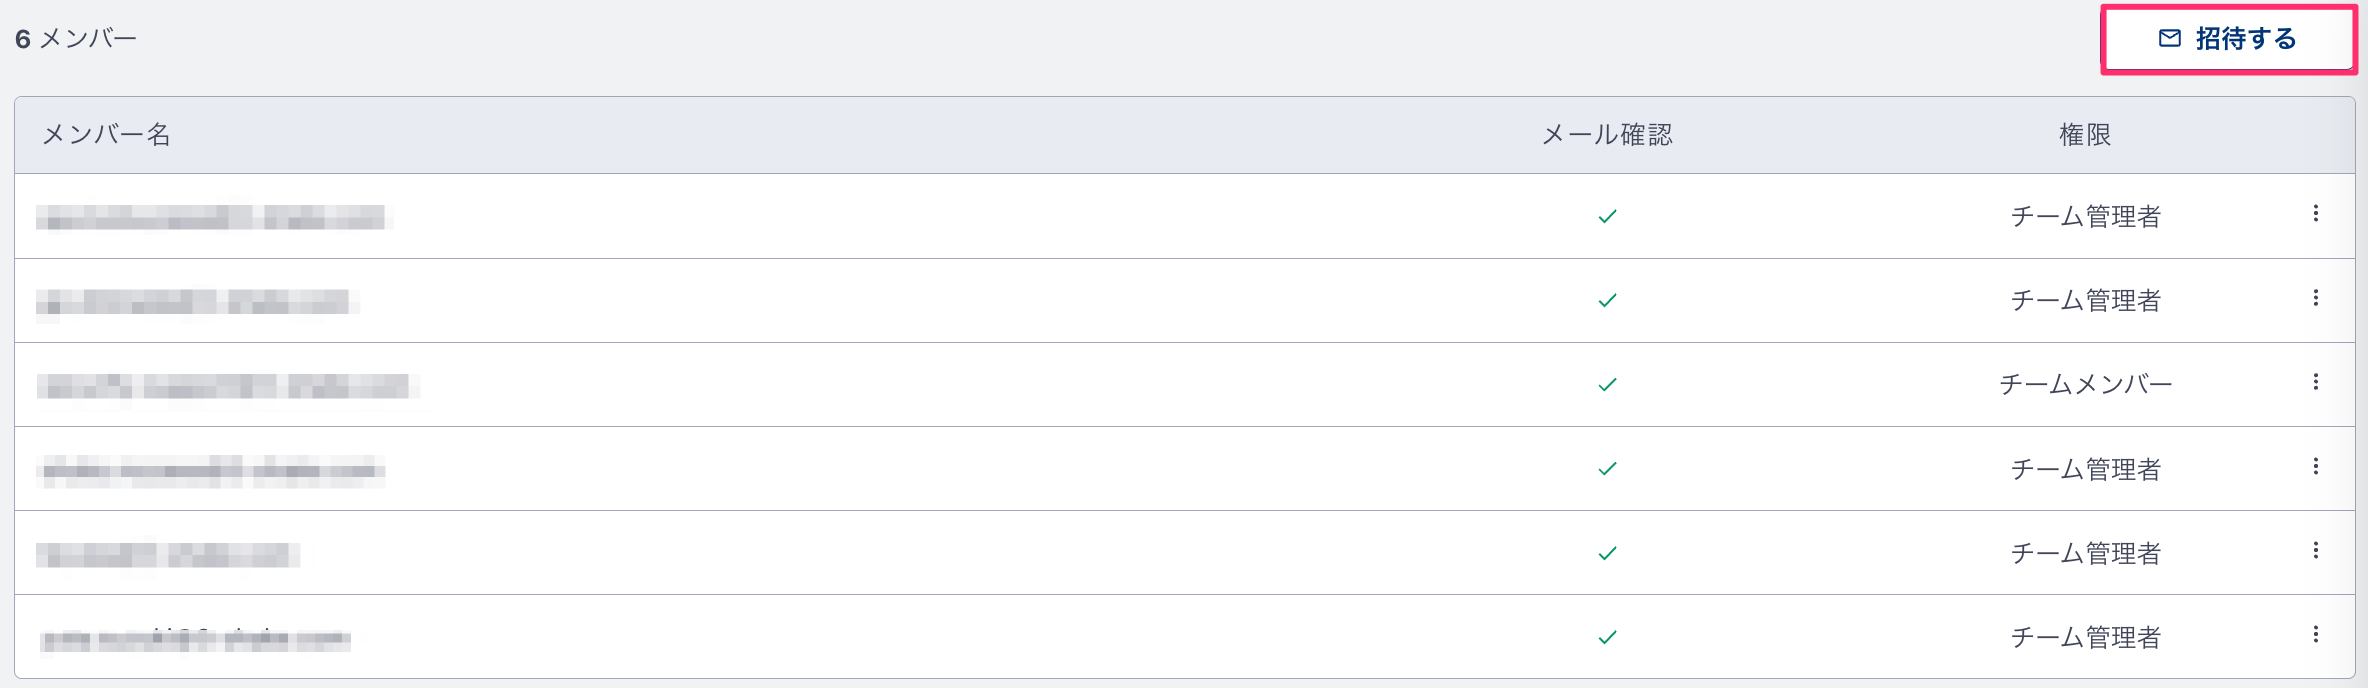Click the 権限 column header
This screenshot has height=688, width=2368.
(x=2085, y=135)
